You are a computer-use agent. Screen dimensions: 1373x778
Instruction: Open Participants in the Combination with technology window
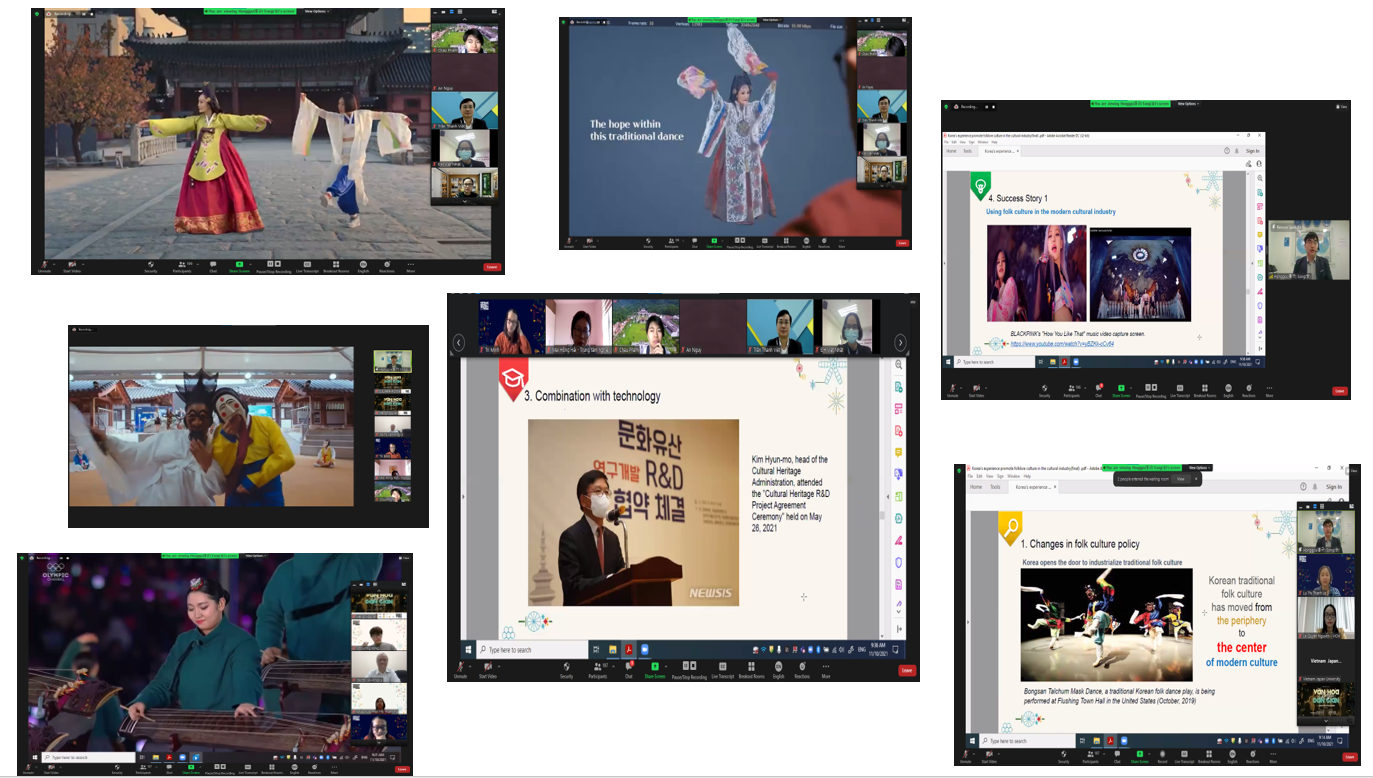(597, 671)
